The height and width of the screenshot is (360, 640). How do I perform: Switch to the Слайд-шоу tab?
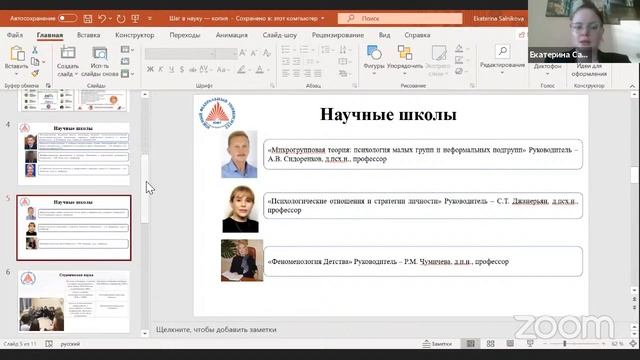tap(280, 35)
